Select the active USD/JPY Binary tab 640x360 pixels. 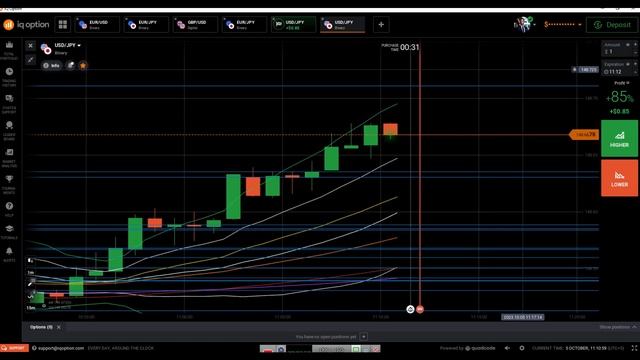click(342, 24)
